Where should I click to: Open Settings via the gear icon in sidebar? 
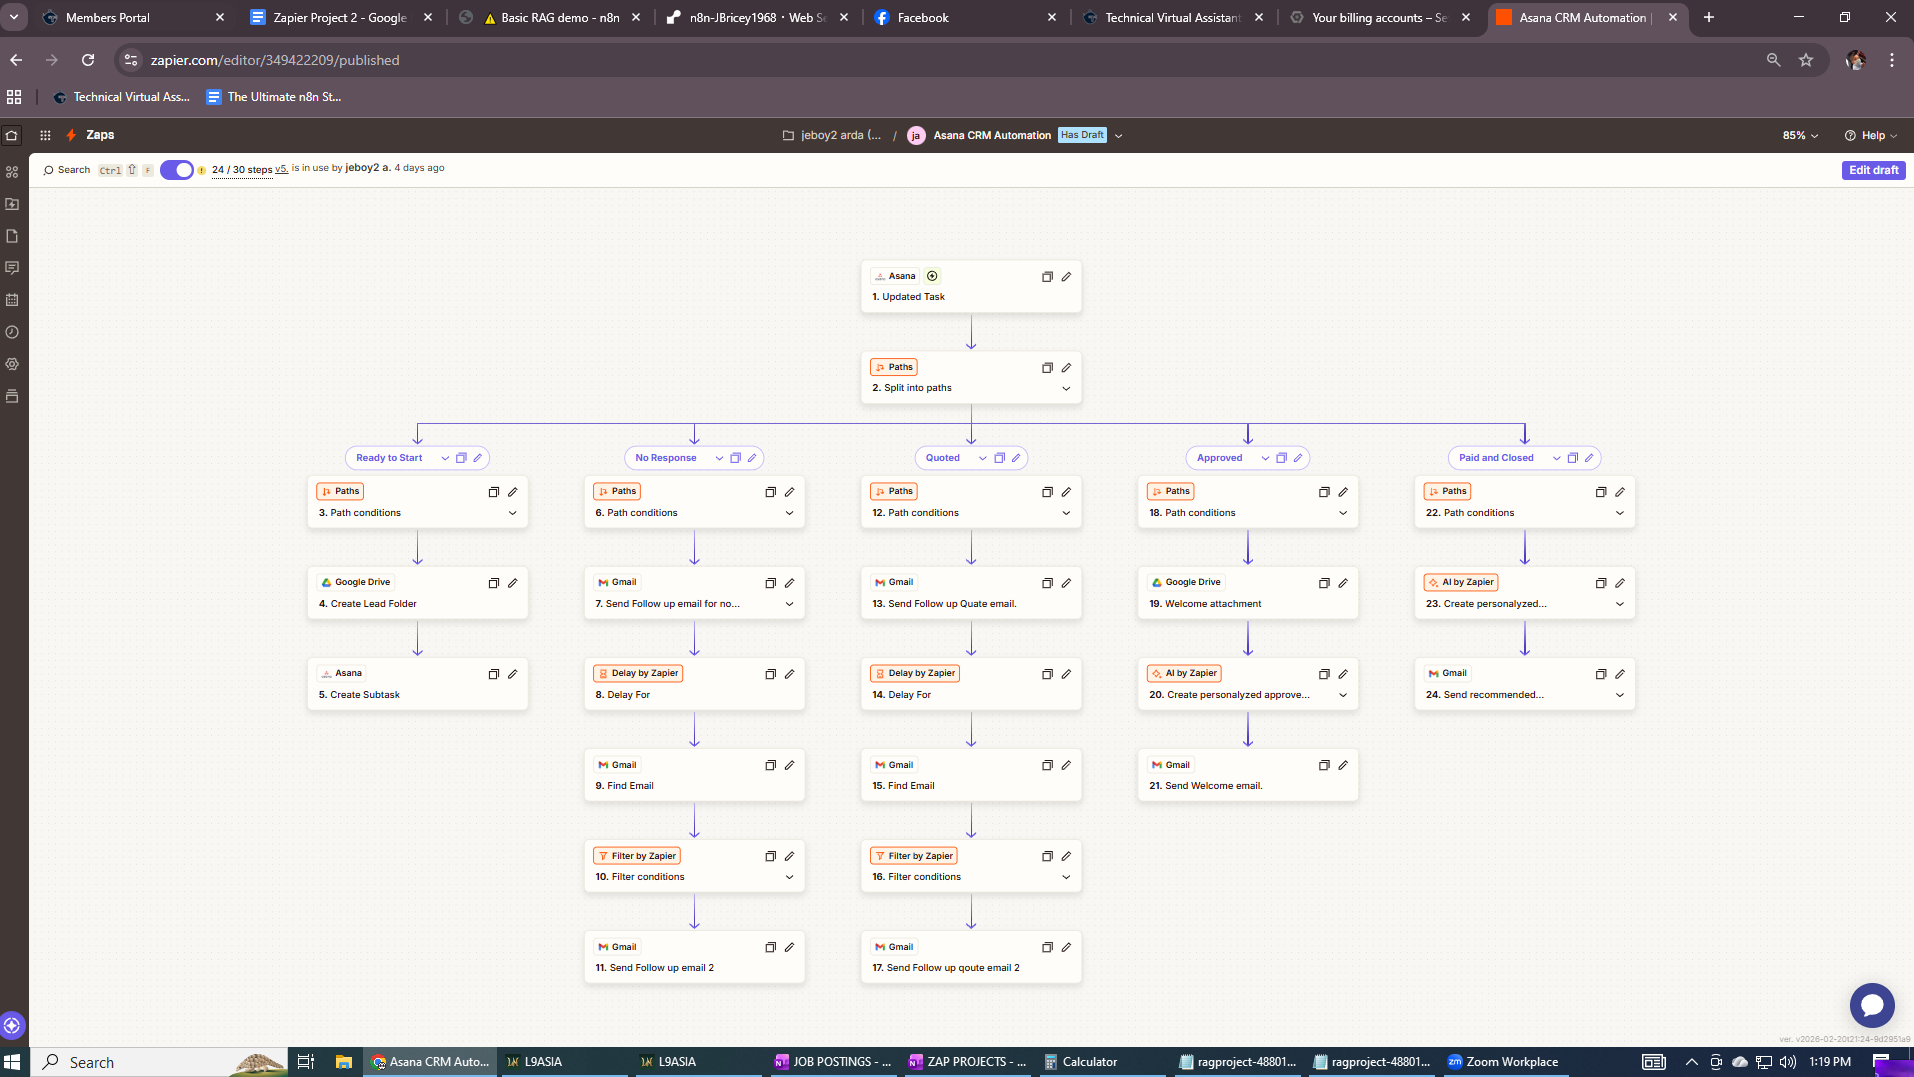[x=12, y=364]
